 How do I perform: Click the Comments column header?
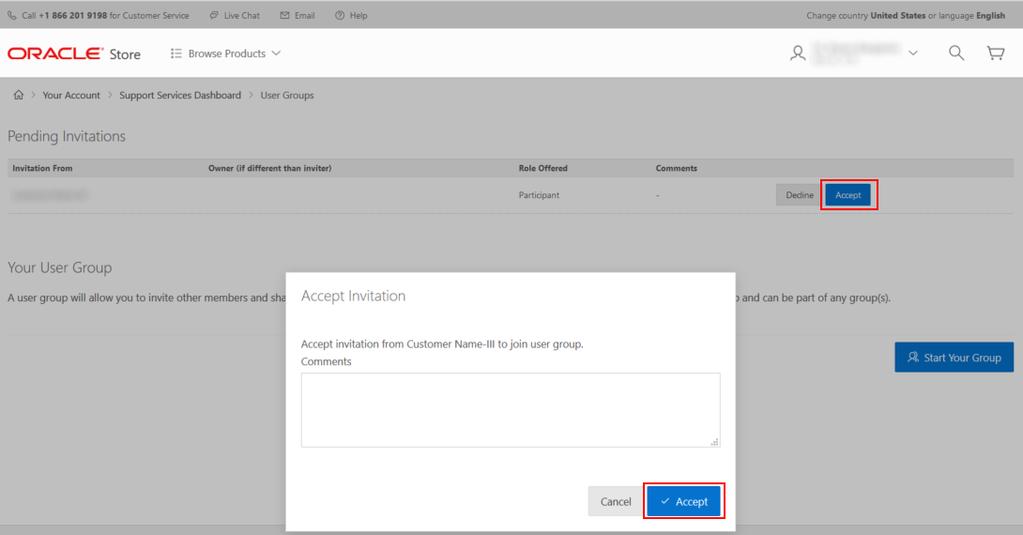tap(677, 168)
